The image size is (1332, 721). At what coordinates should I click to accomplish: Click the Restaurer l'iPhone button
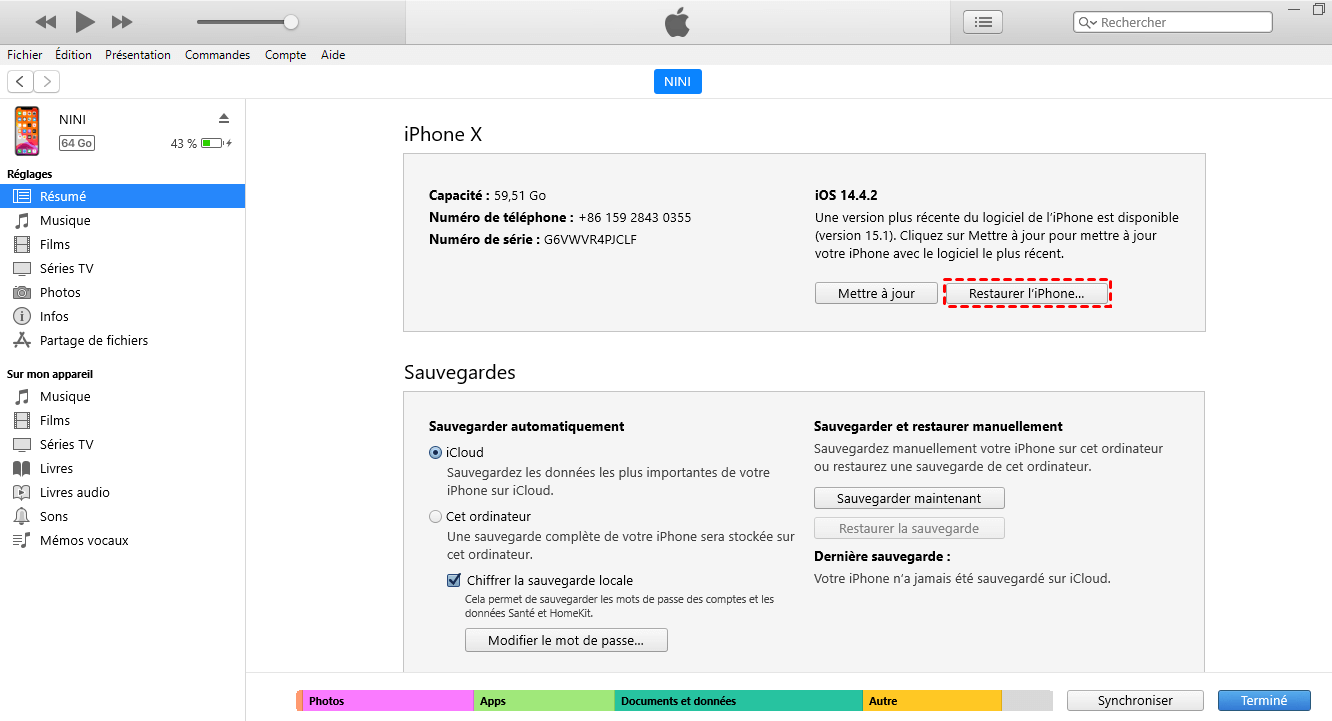tap(1026, 294)
